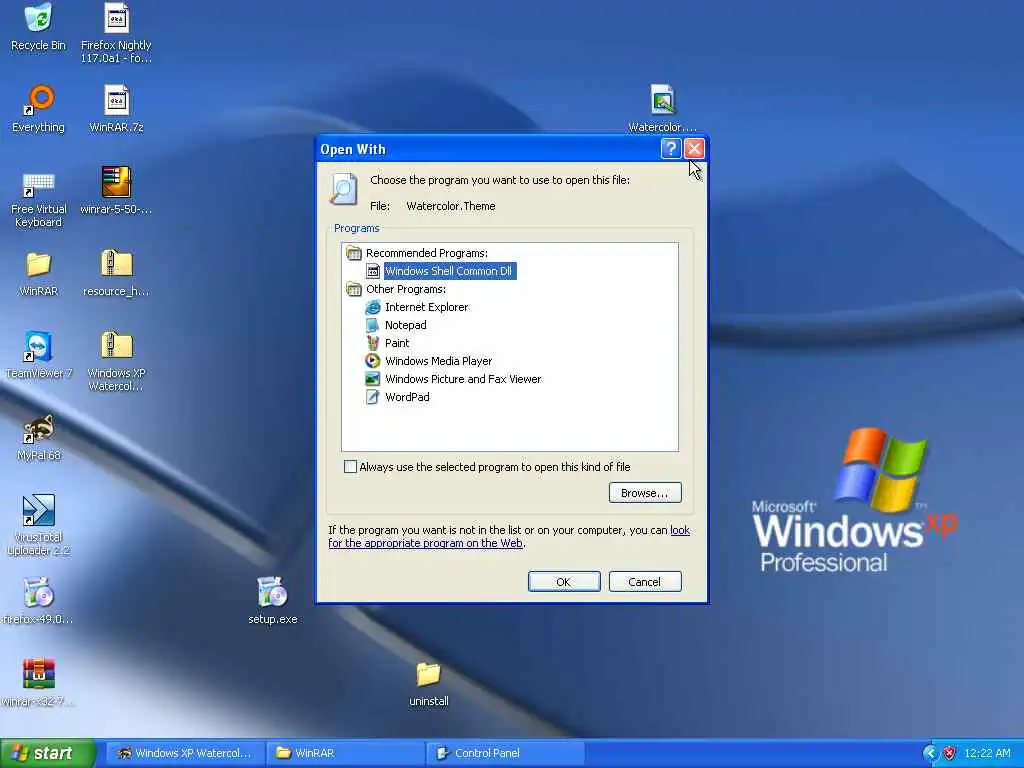Select Internet Explorer in program list
Viewport: 1024px width, 768px height.
(426, 307)
